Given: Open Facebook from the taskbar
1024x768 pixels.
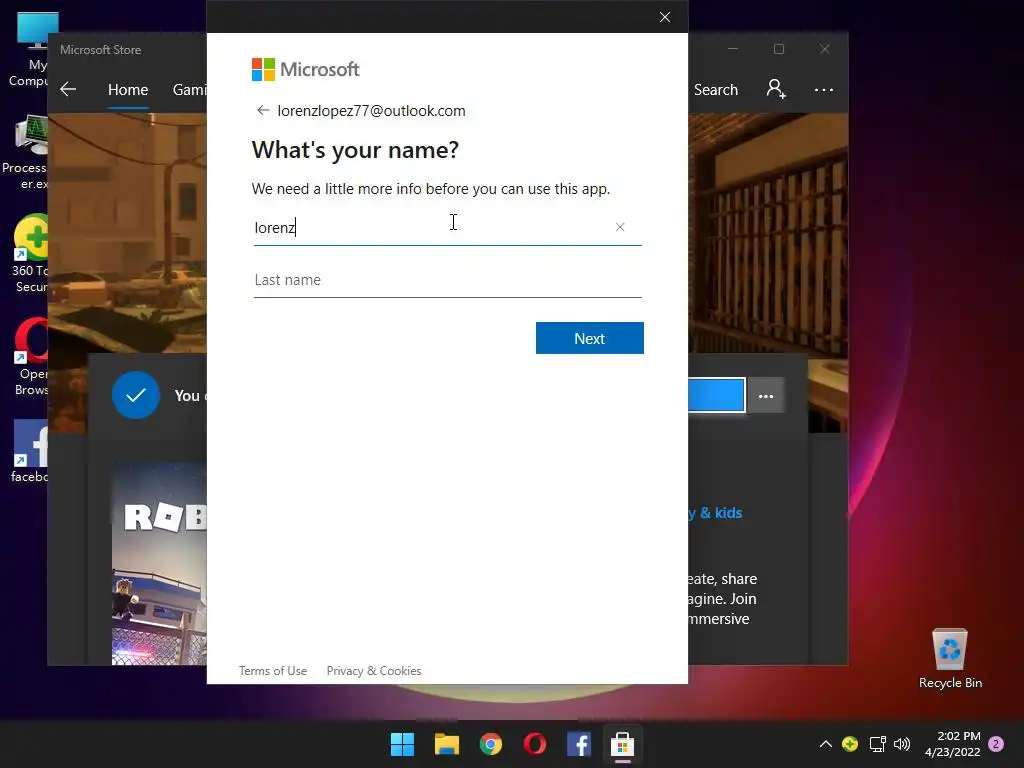Looking at the screenshot, I should (579, 744).
